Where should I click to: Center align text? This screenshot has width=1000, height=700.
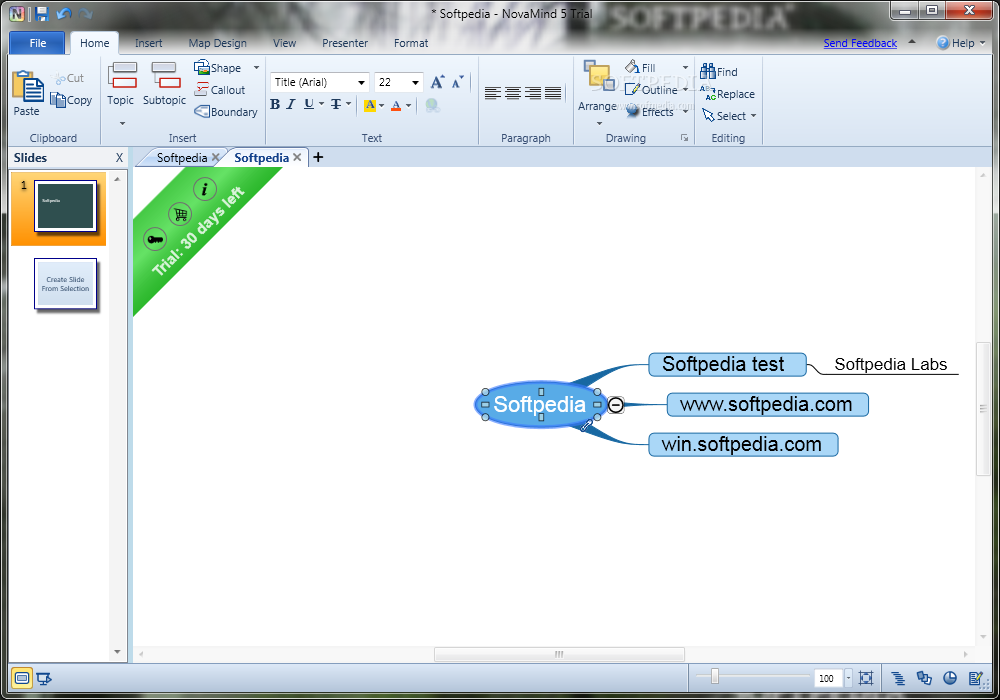[x=513, y=93]
